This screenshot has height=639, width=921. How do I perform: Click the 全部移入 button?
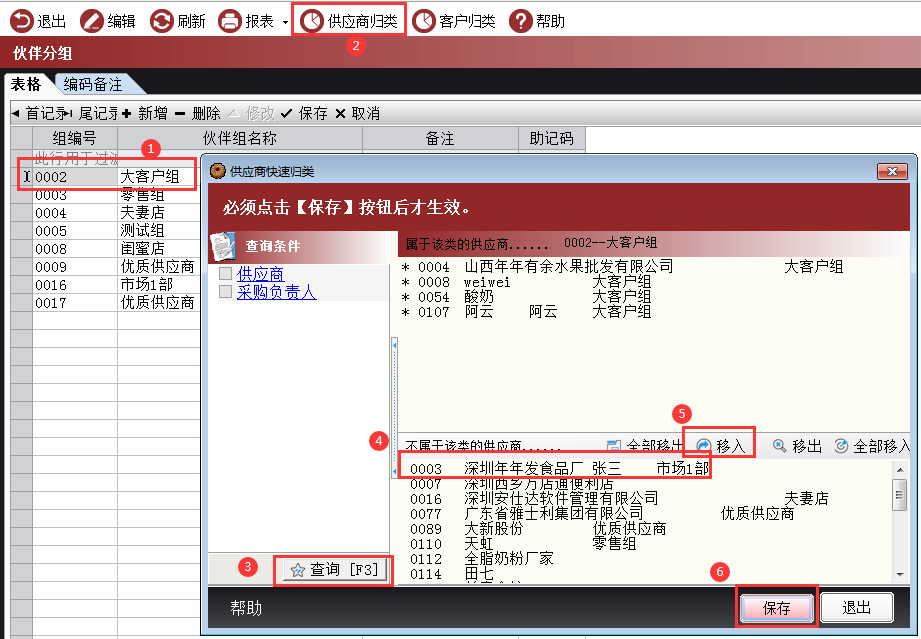[x=872, y=446]
